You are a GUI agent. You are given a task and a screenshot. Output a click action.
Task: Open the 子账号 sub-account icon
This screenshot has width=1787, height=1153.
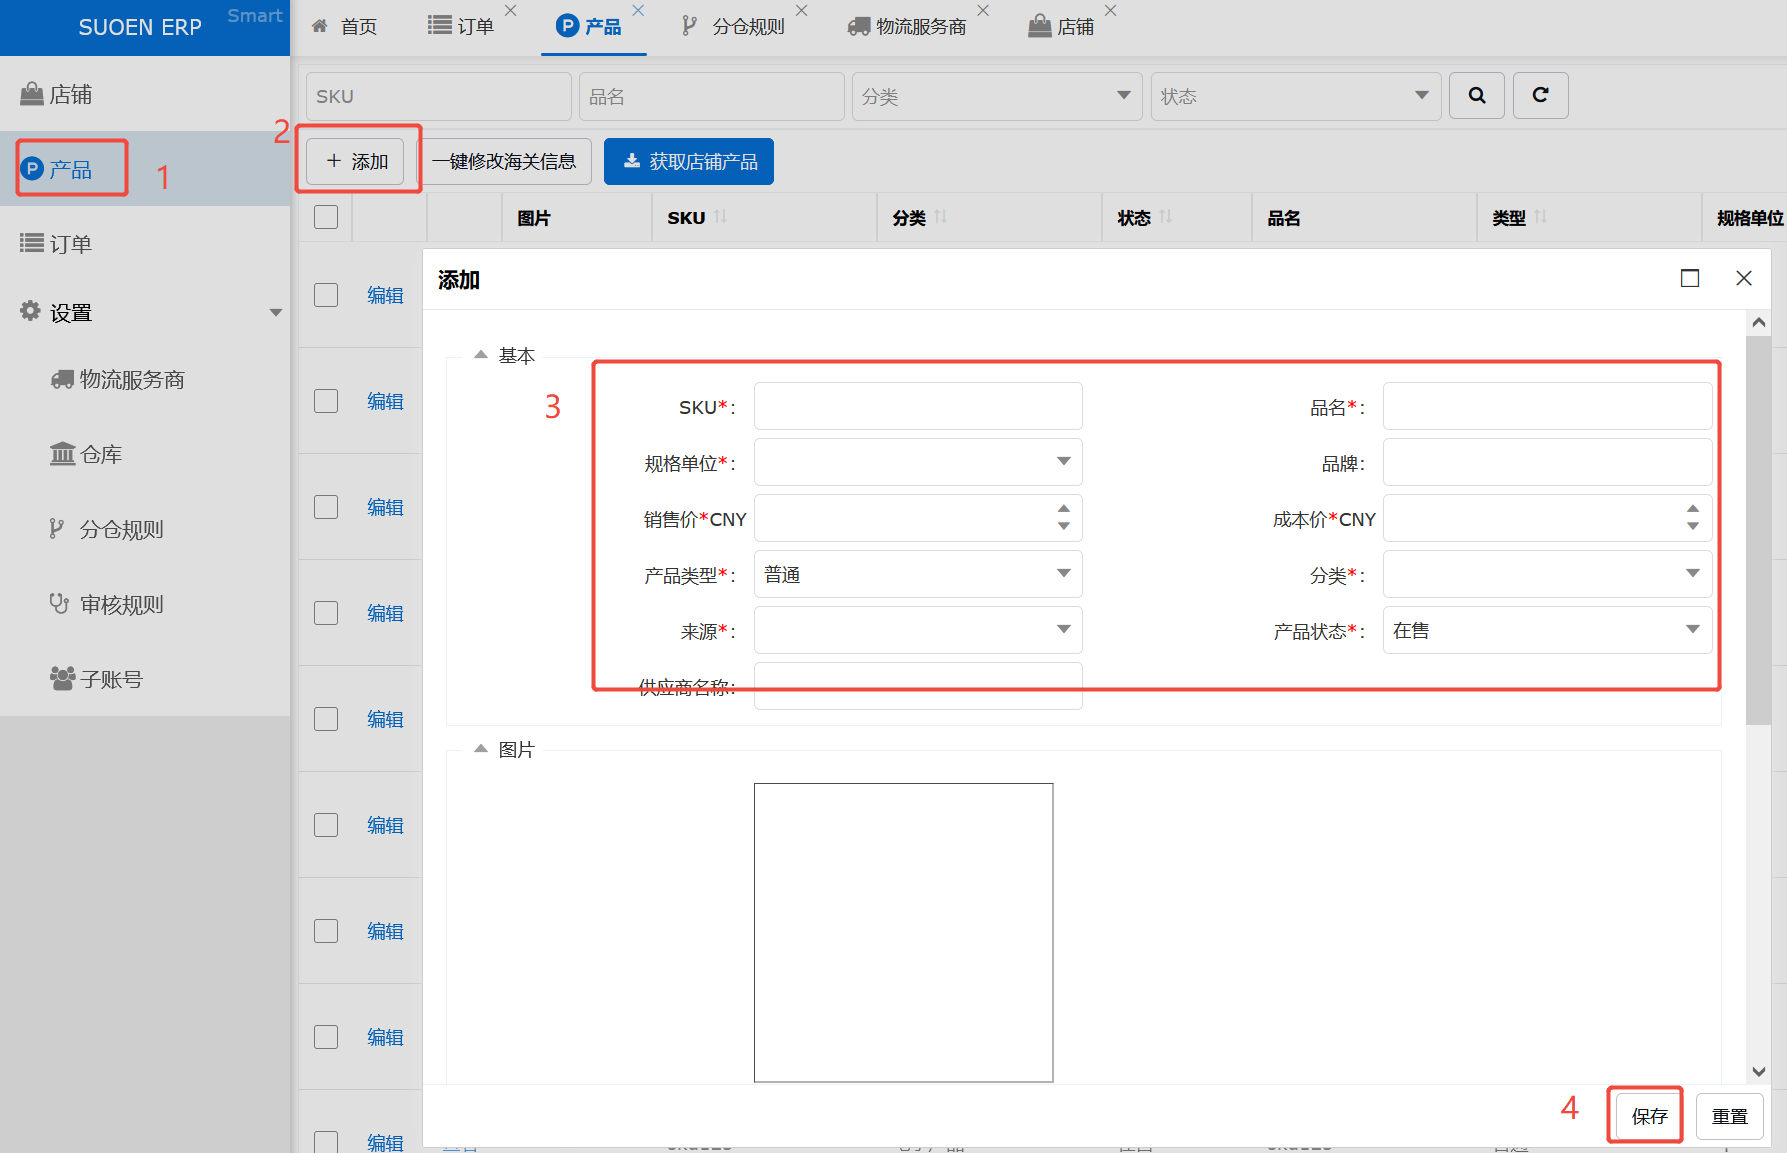click(62, 678)
